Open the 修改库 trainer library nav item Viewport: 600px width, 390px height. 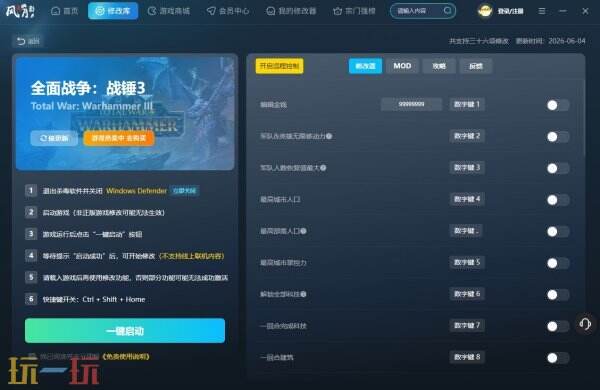click(113, 11)
